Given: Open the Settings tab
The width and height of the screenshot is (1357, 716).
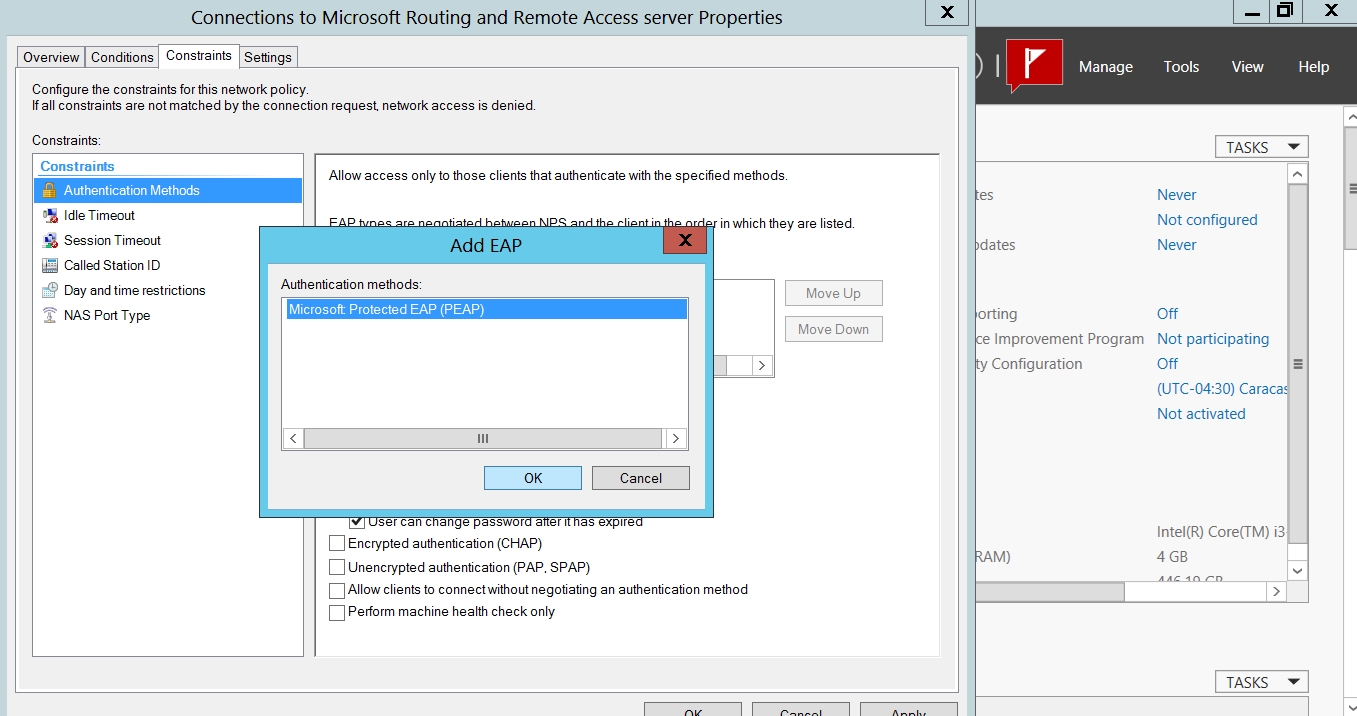Looking at the screenshot, I should pyautogui.click(x=268, y=57).
